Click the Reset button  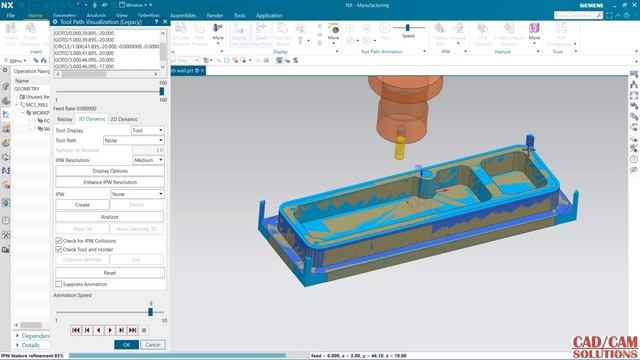coord(110,273)
